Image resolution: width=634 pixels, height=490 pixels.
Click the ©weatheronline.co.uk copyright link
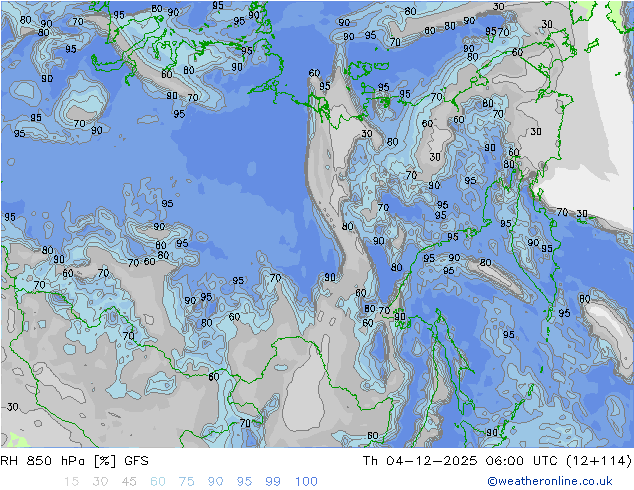pos(550,481)
